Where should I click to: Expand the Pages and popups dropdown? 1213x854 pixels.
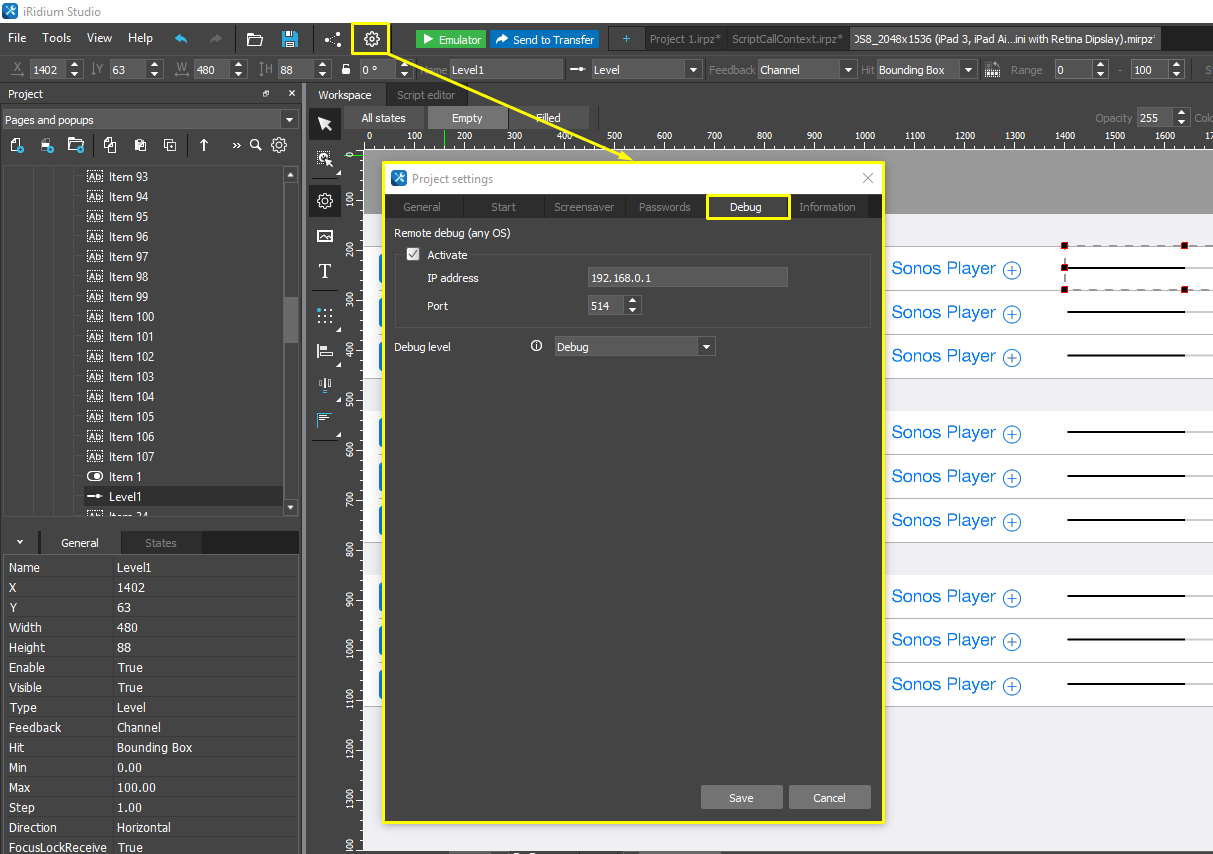289,120
